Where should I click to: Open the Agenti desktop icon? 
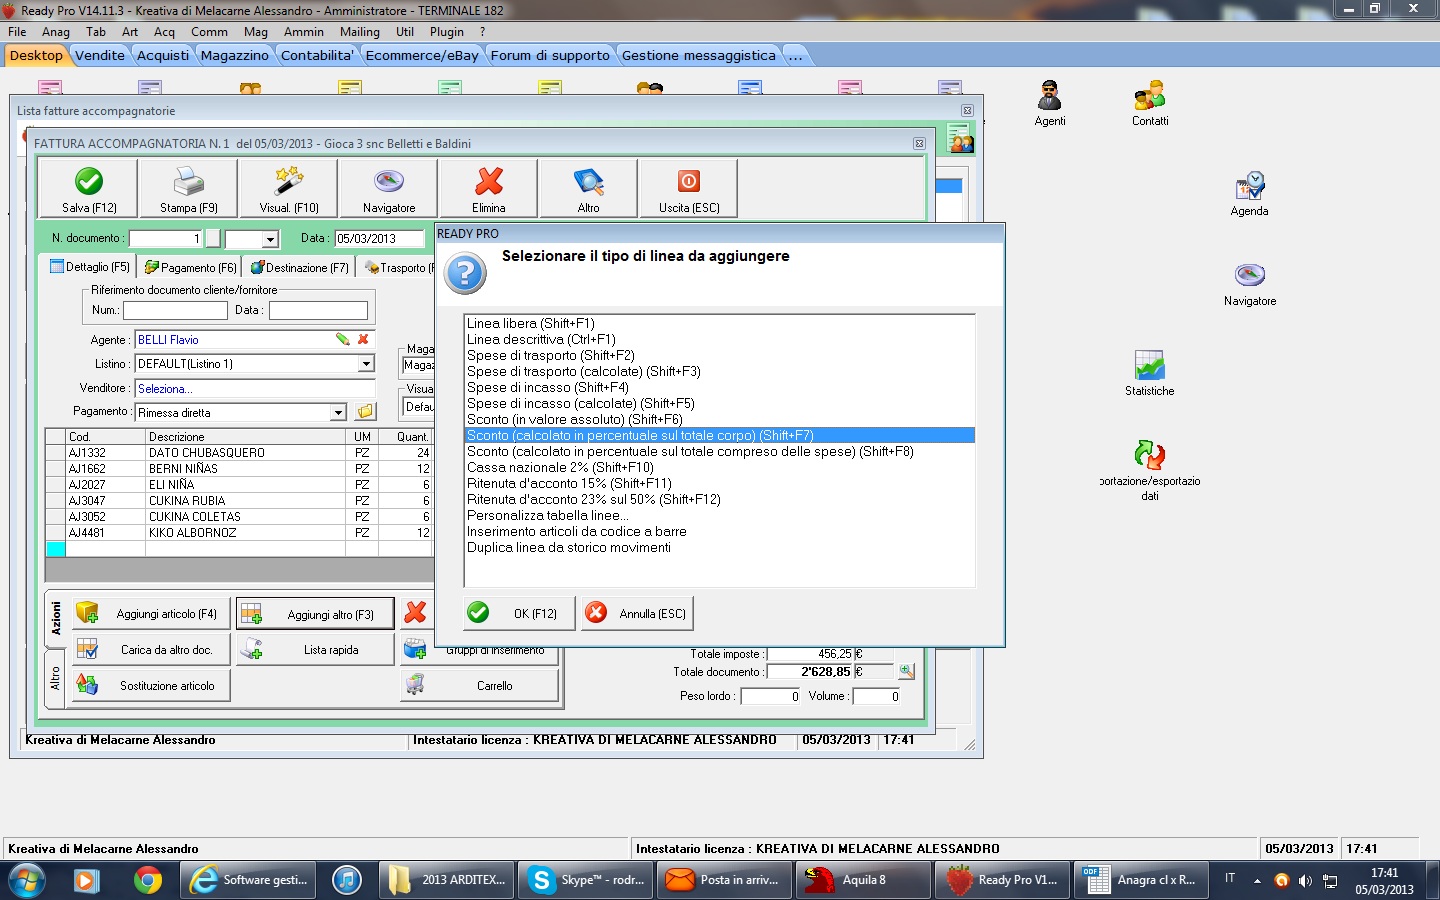pyautogui.click(x=1049, y=104)
